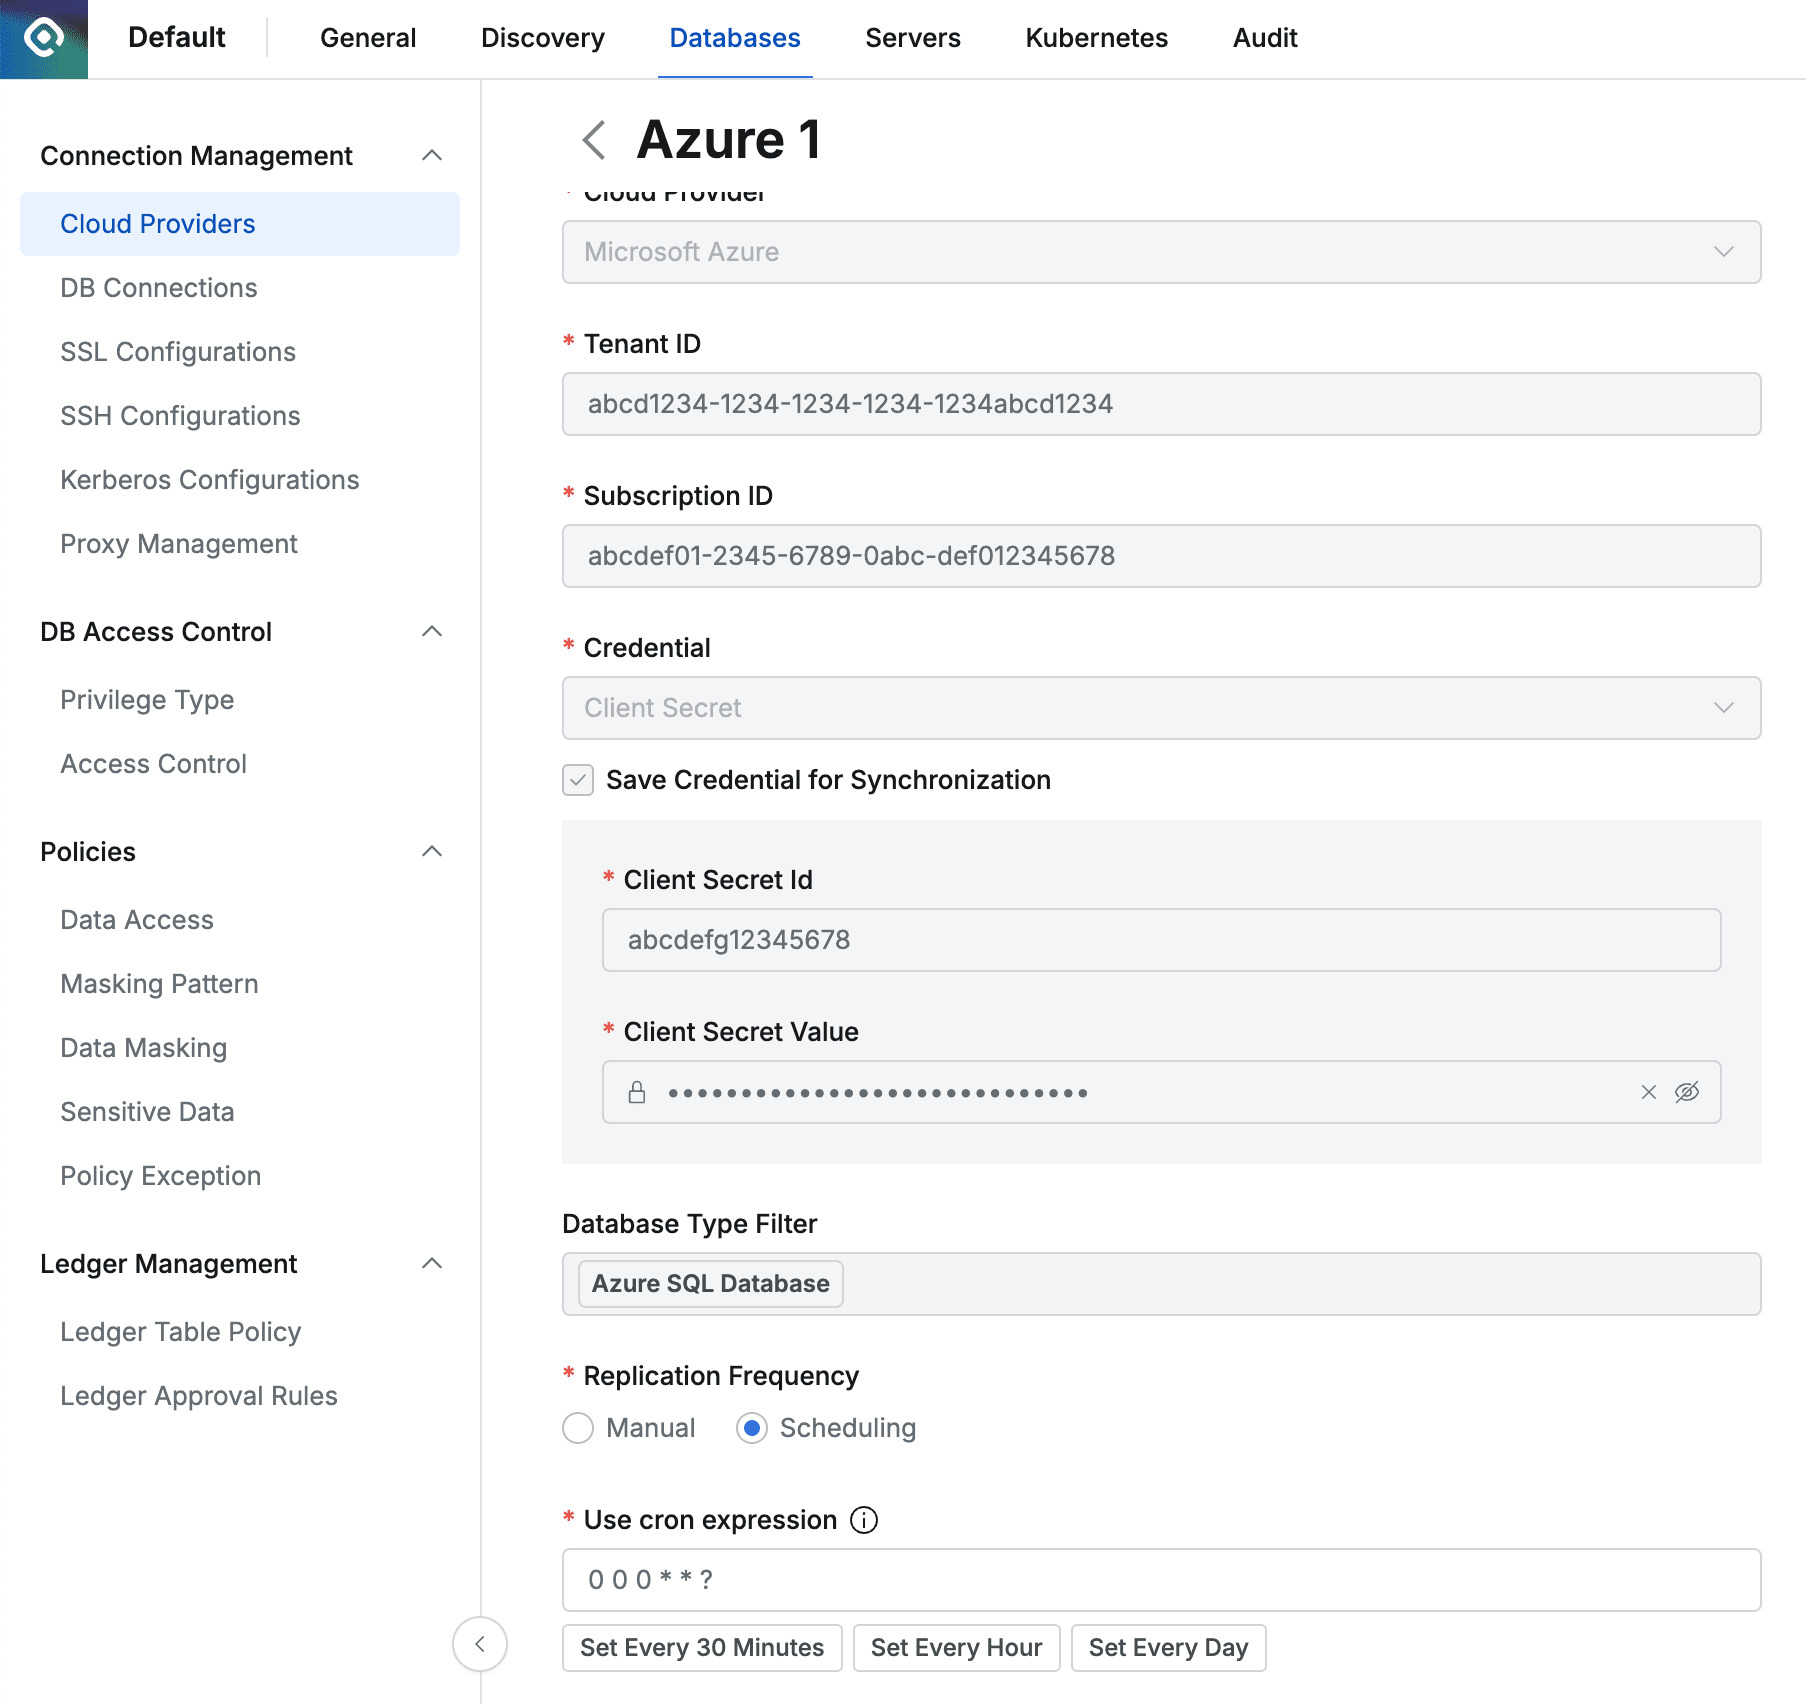This screenshot has width=1806, height=1704.
Task: Collapse the sidebar using the arrow button
Action: coord(480,1644)
